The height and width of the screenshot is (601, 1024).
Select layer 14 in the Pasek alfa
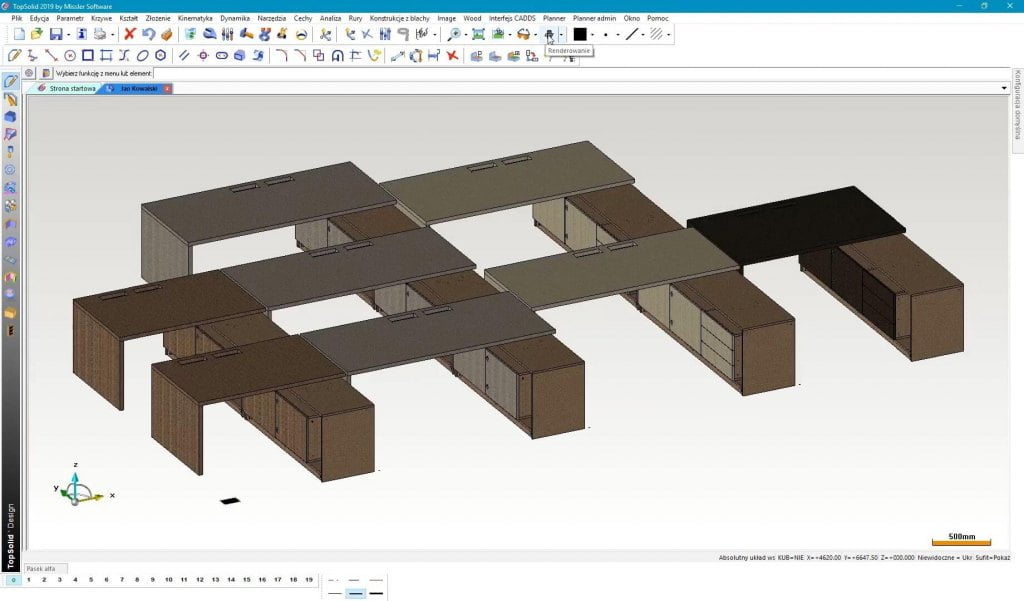point(231,579)
